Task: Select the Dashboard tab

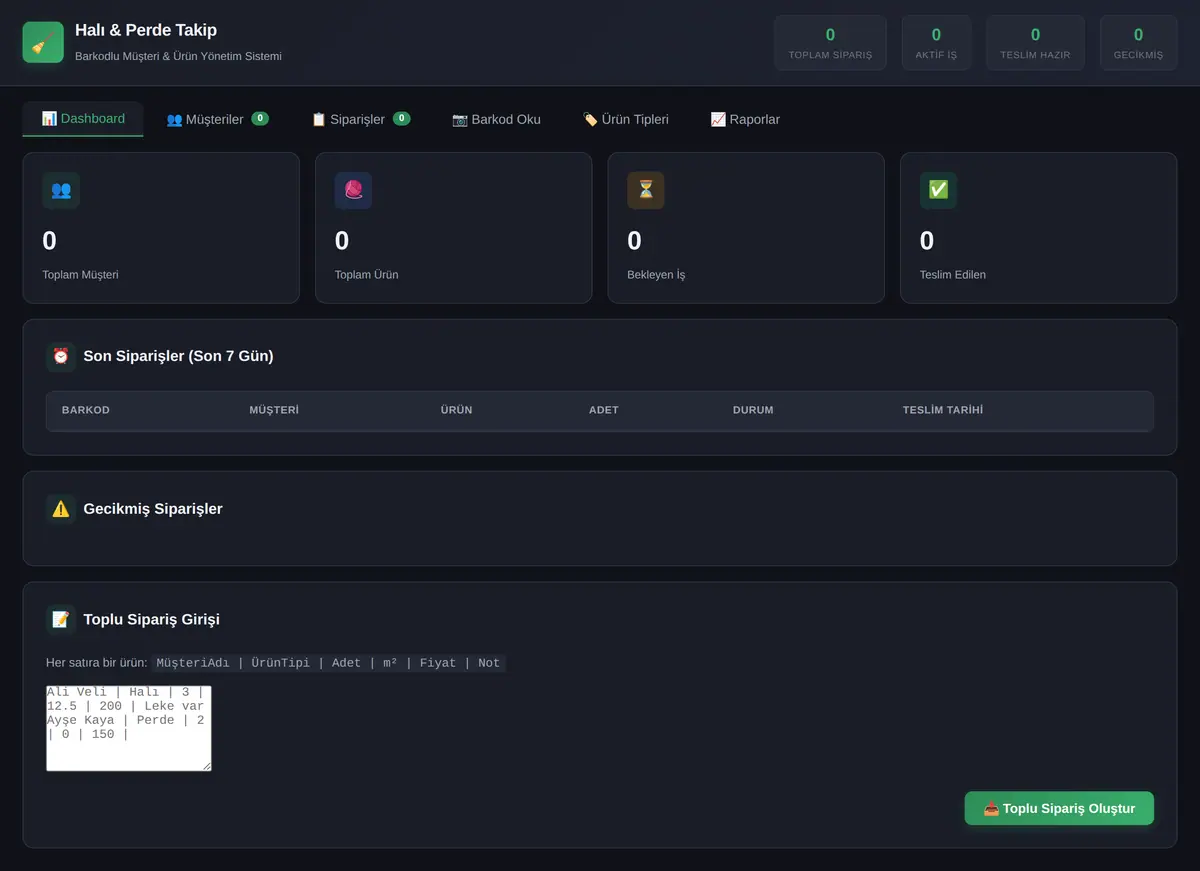Action: 83,119
